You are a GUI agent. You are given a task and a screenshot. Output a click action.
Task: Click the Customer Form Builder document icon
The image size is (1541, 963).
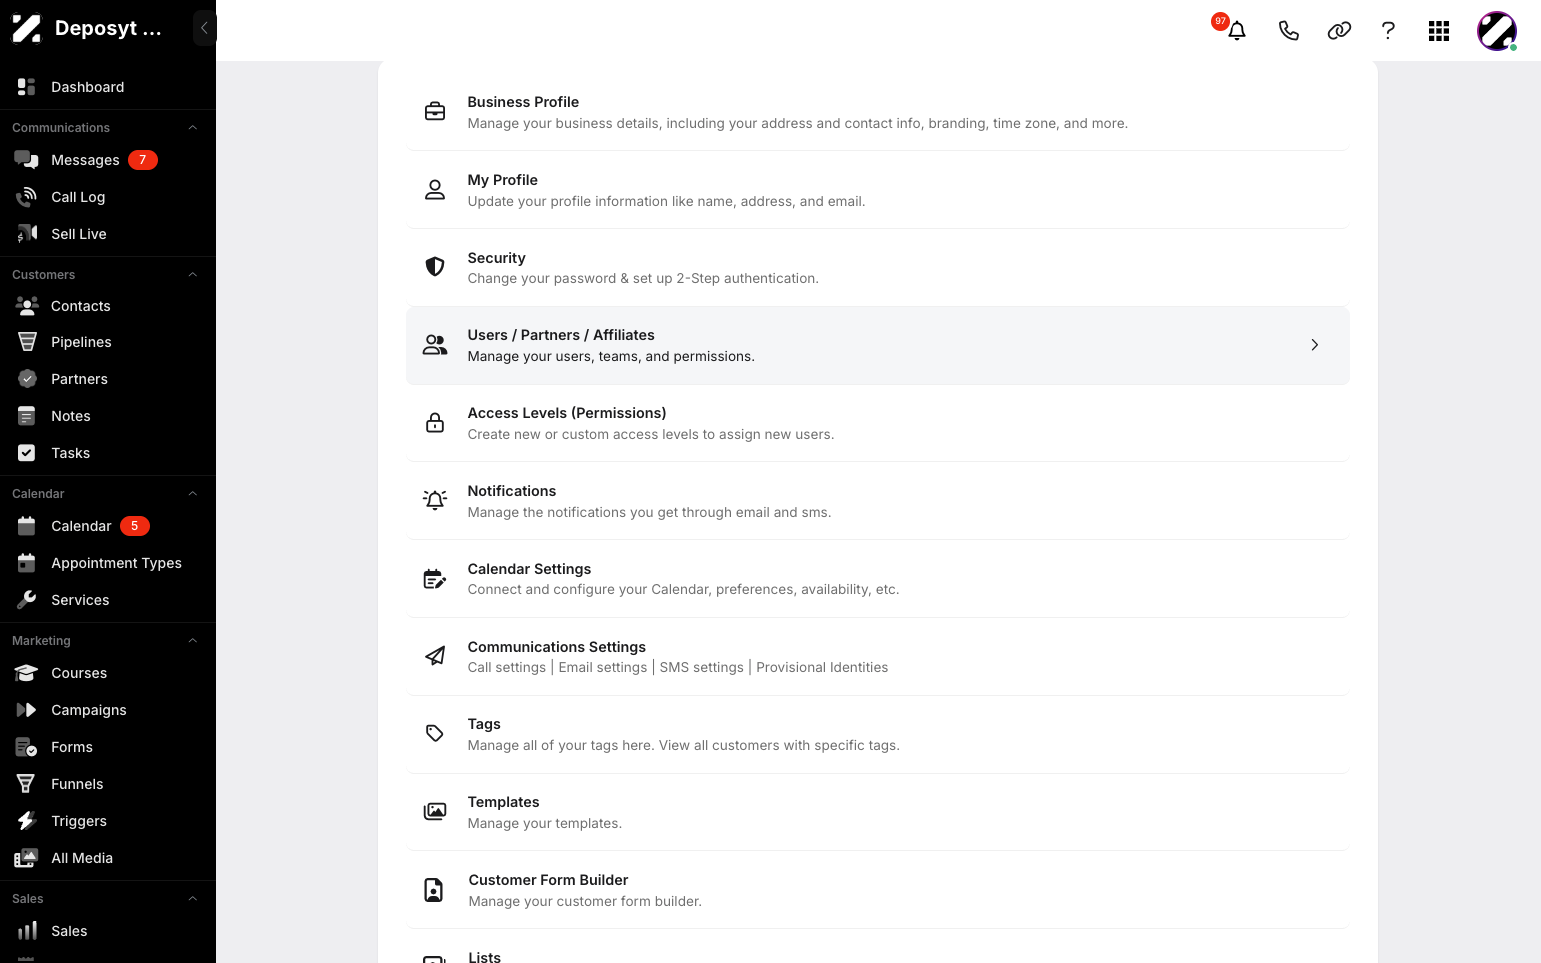434,890
